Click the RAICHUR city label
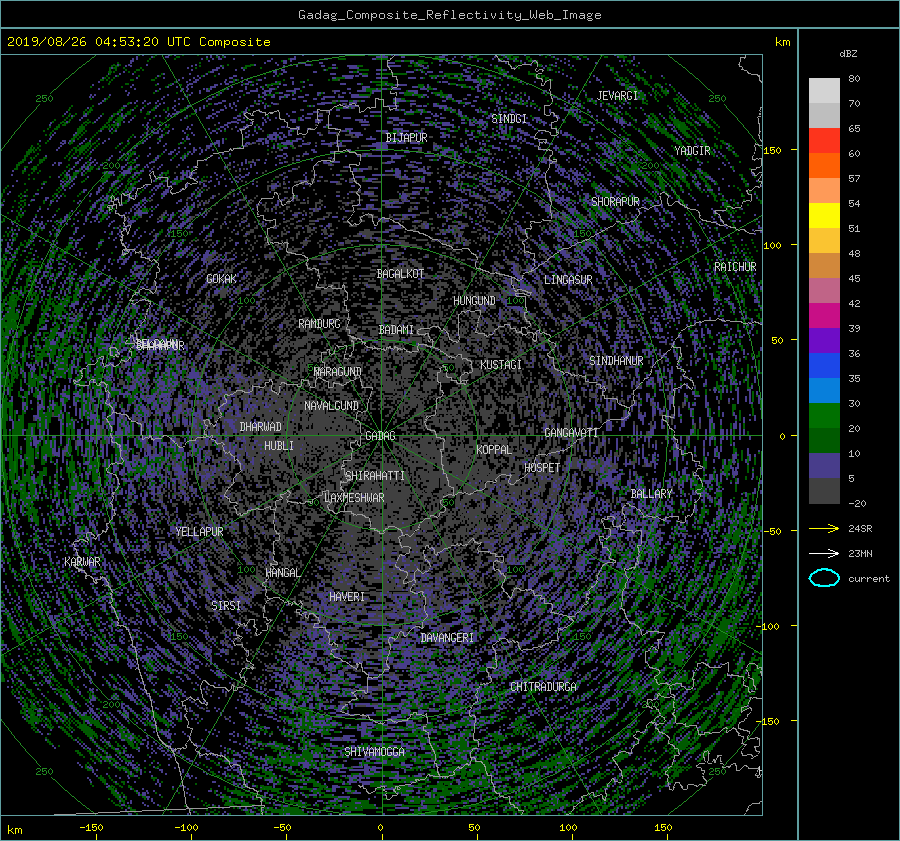Image resolution: width=900 pixels, height=841 pixels. pos(735,267)
